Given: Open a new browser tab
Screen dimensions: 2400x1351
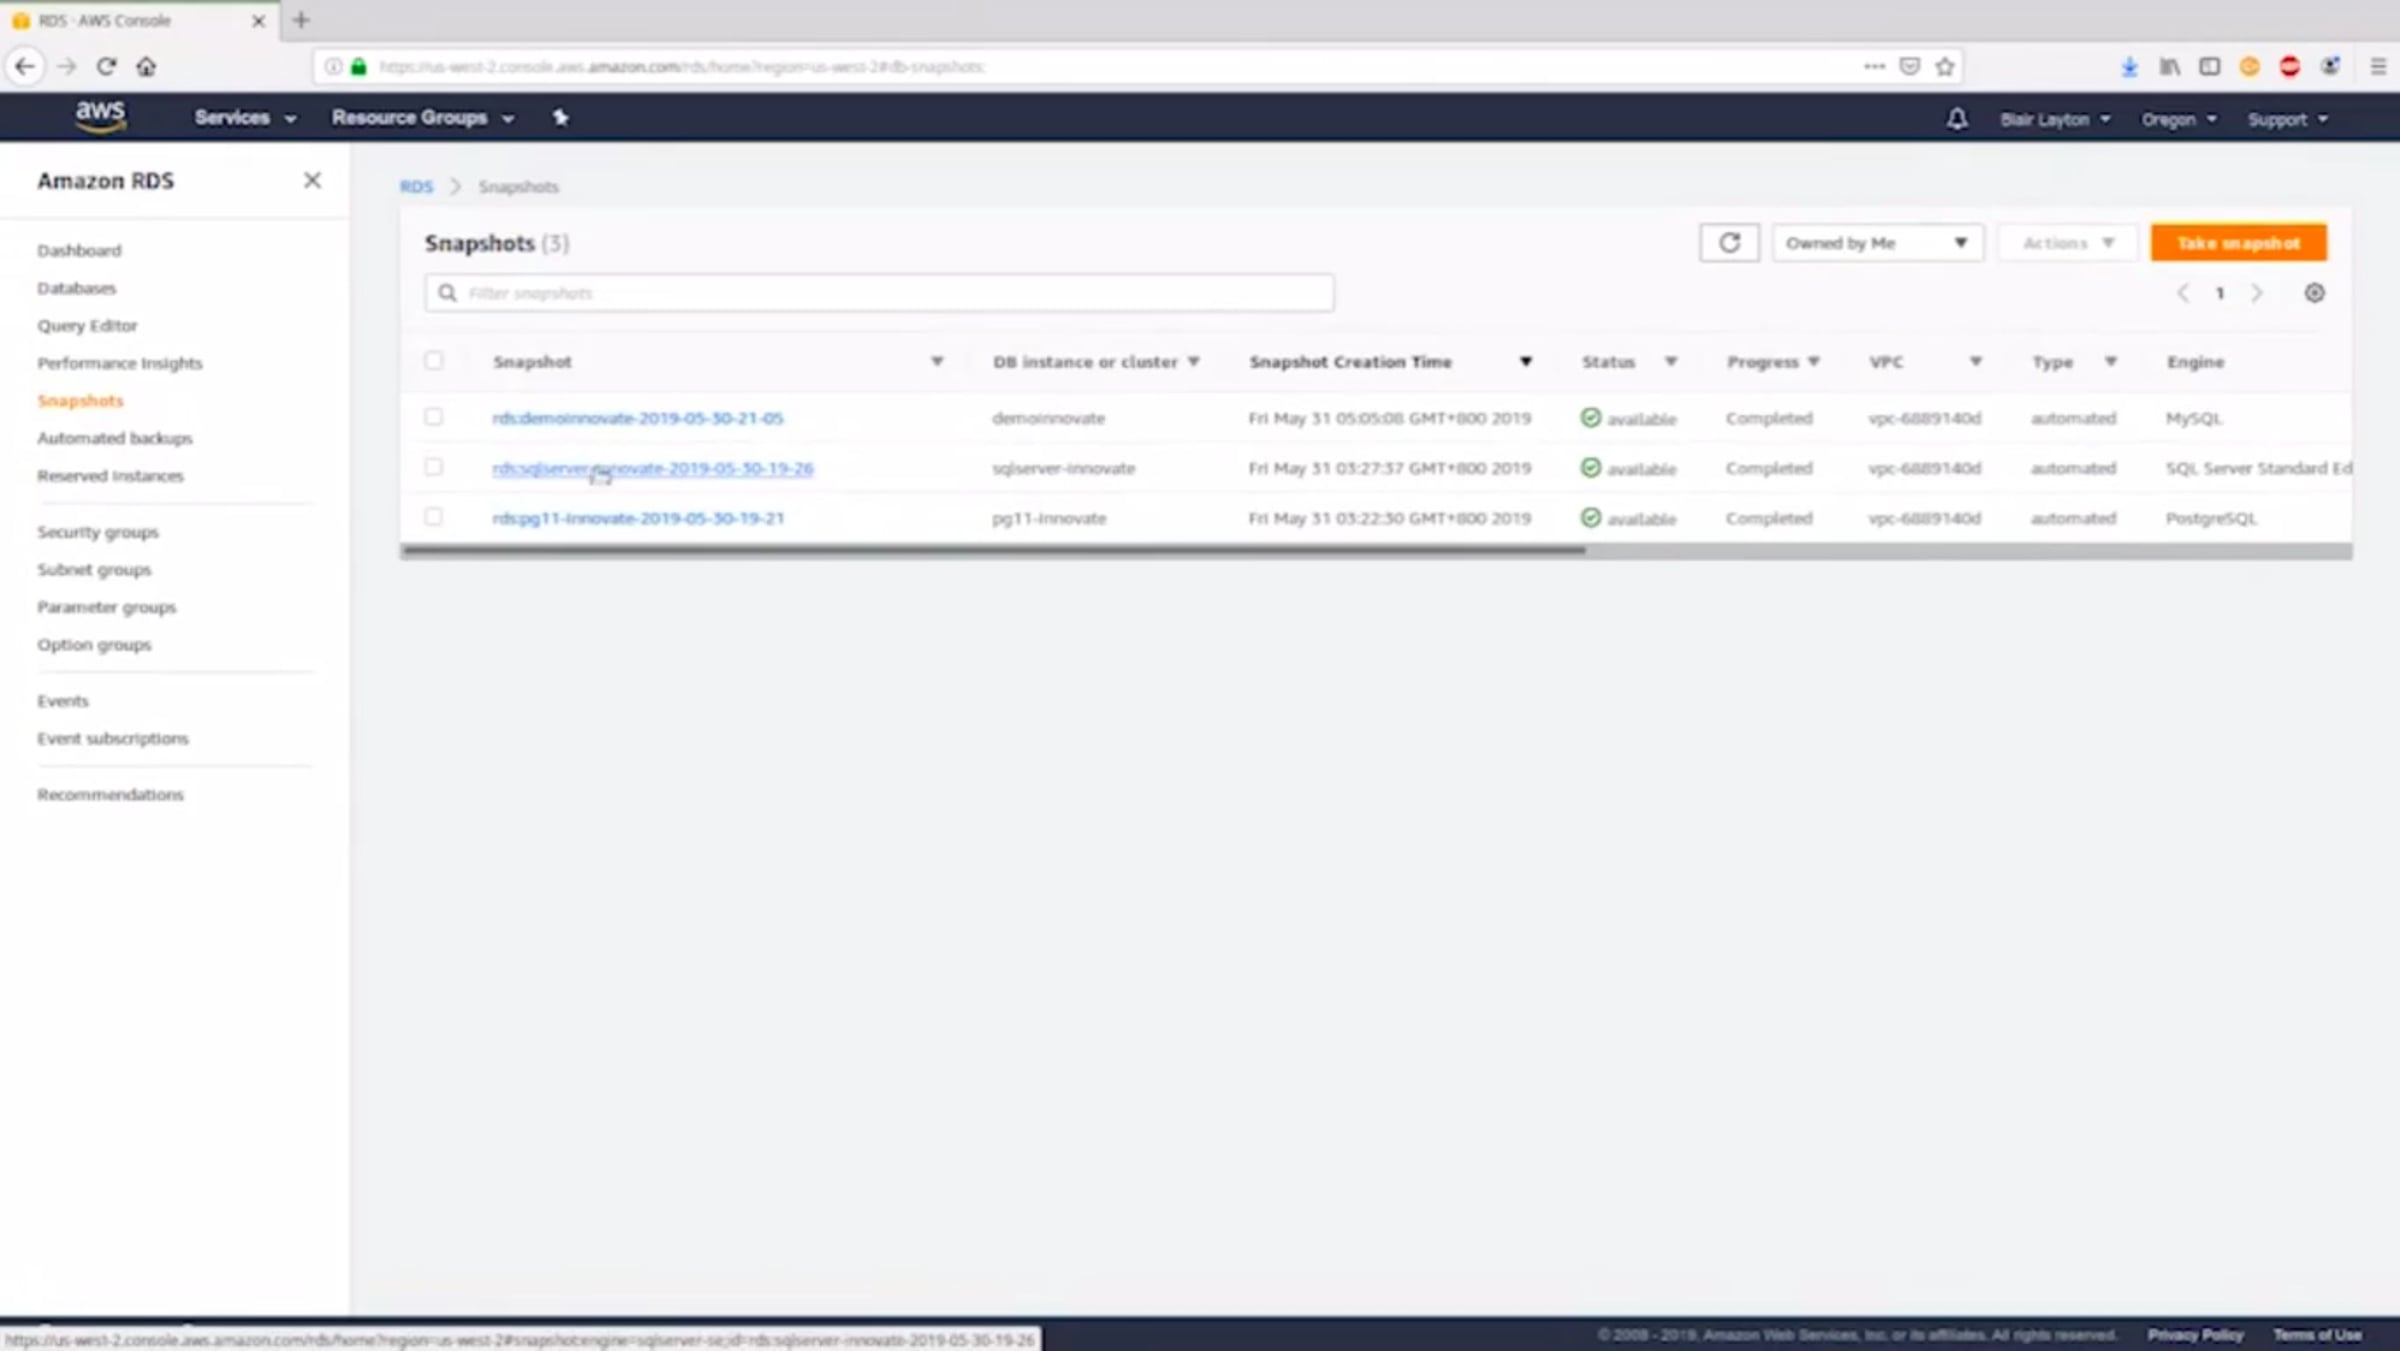Looking at the screenshot, I should (301, 20).
